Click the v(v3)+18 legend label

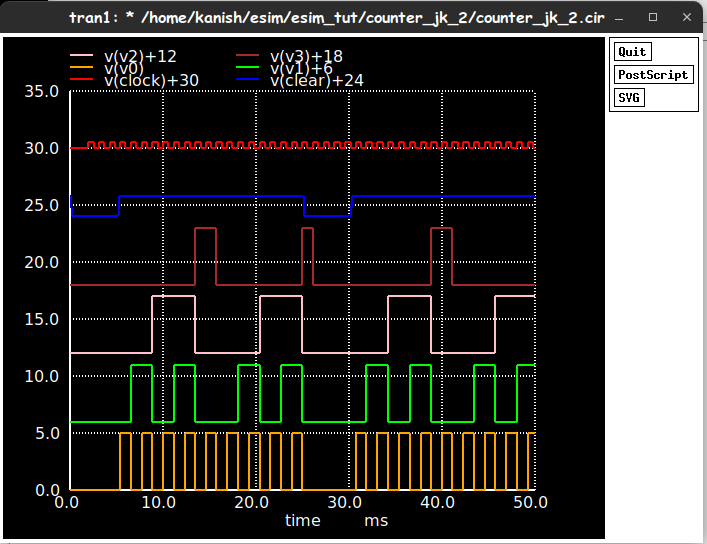point(307,56)
